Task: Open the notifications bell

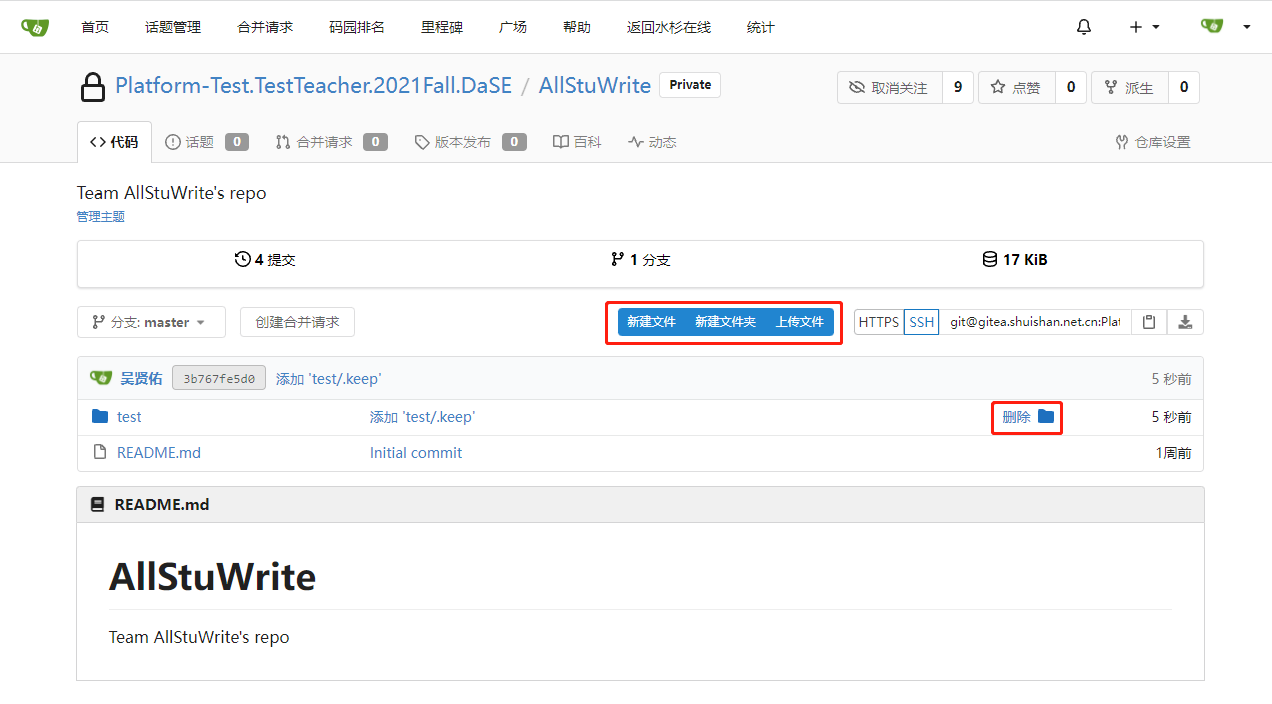Action: (x=1084, y=27)
